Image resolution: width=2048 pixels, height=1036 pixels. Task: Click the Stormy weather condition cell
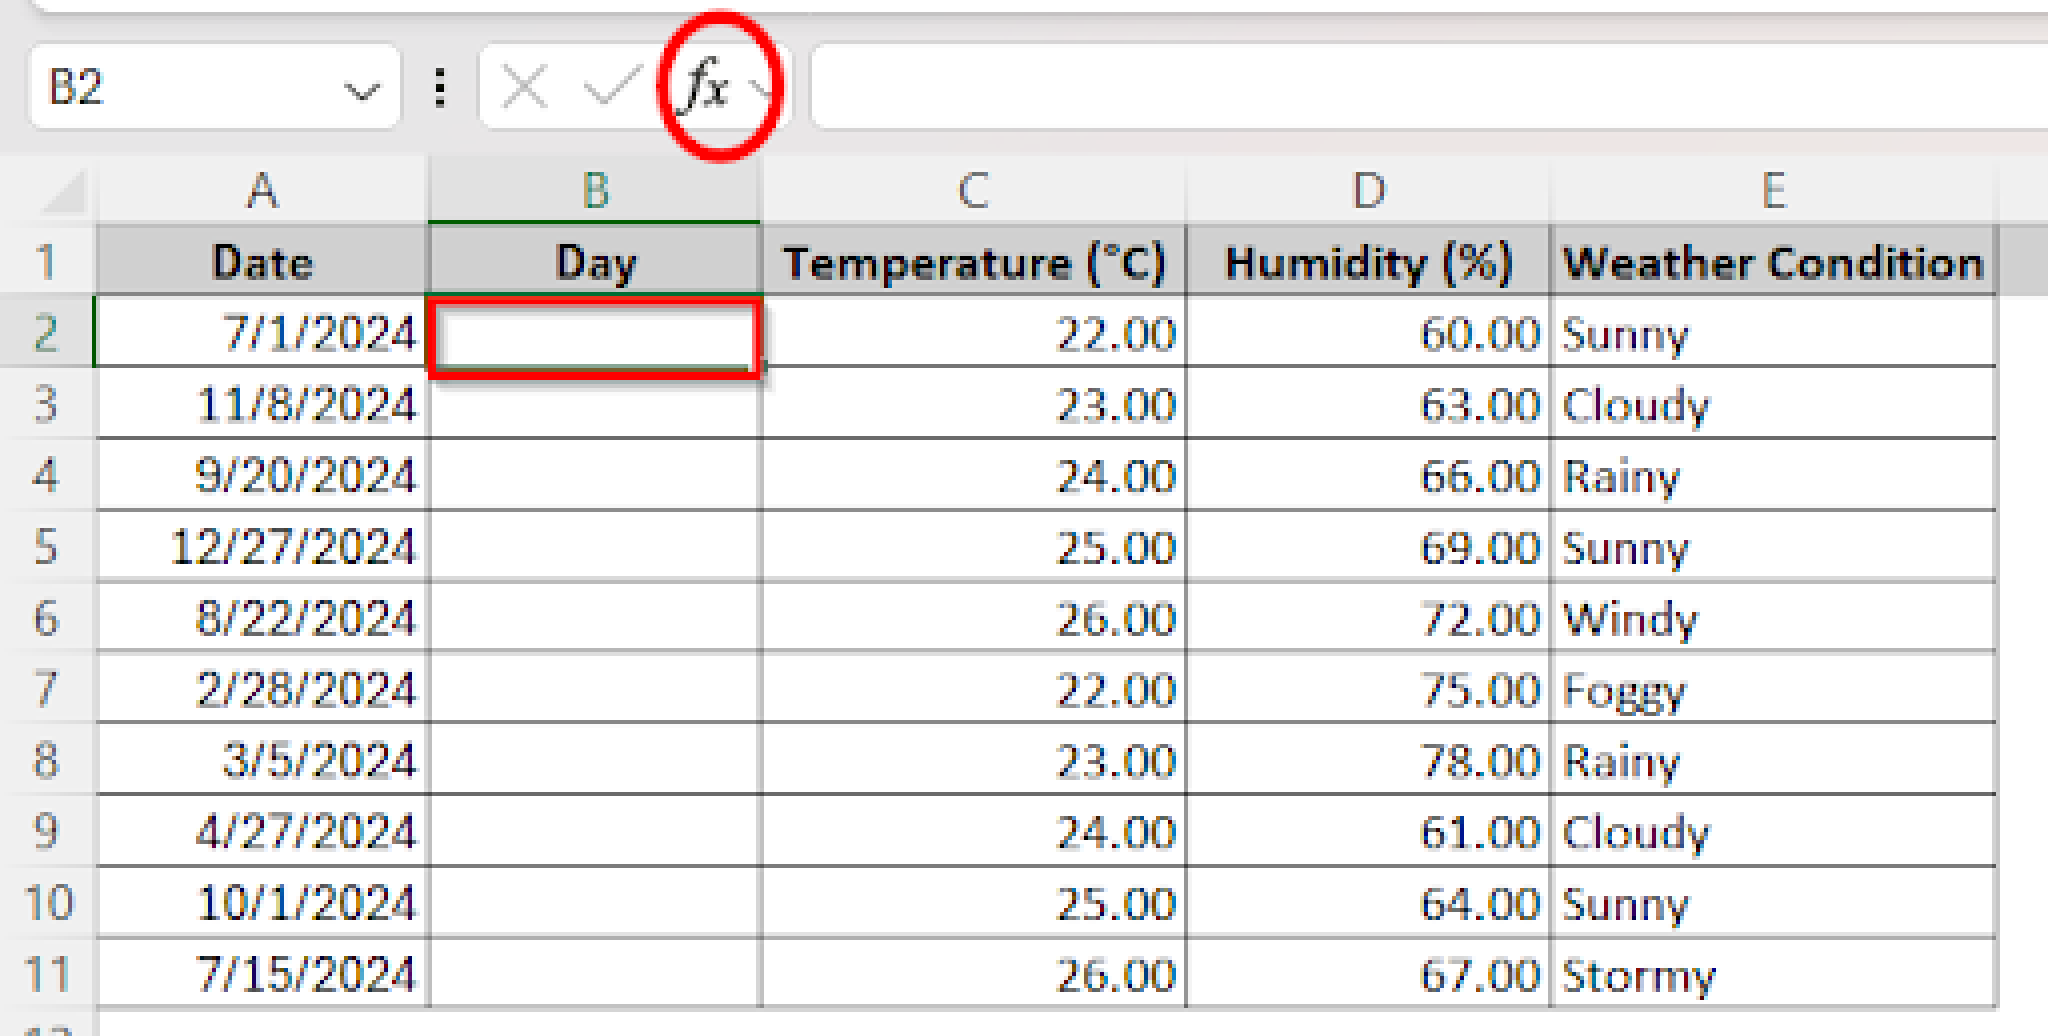pos(1772,974)
